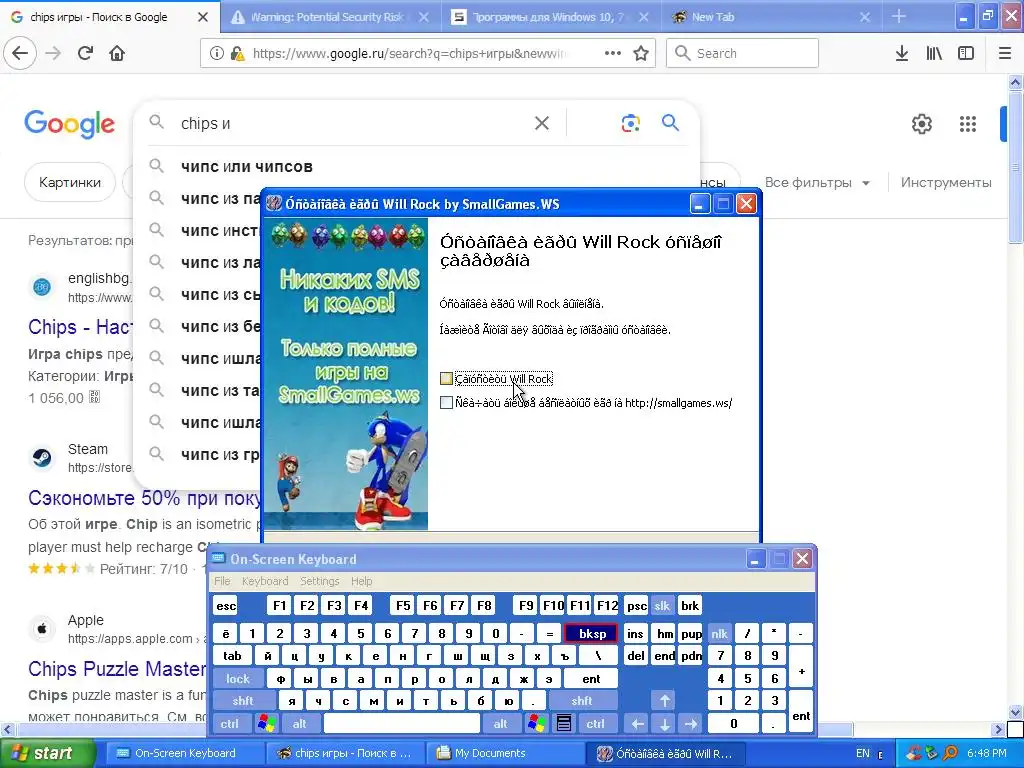Open Windows start button

47,753
